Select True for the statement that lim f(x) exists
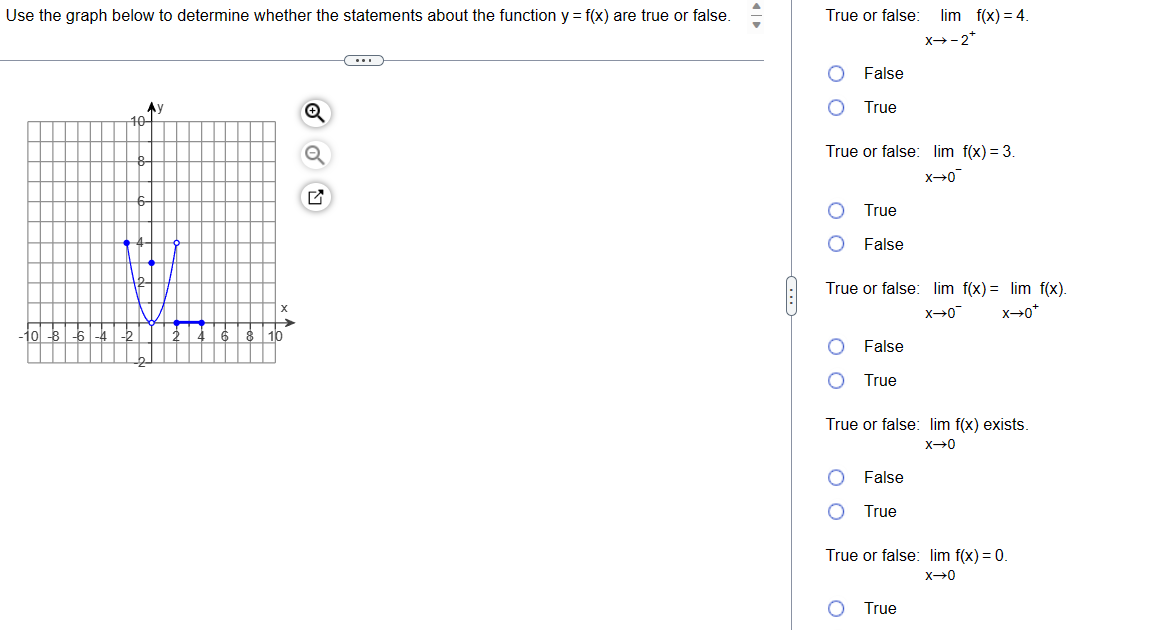 click(x=836, y=511)
